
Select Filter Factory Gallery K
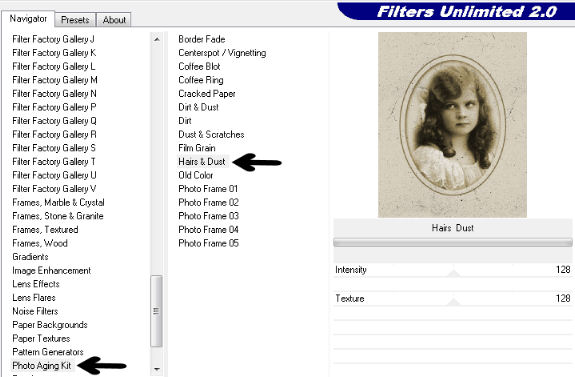(54, 53)
